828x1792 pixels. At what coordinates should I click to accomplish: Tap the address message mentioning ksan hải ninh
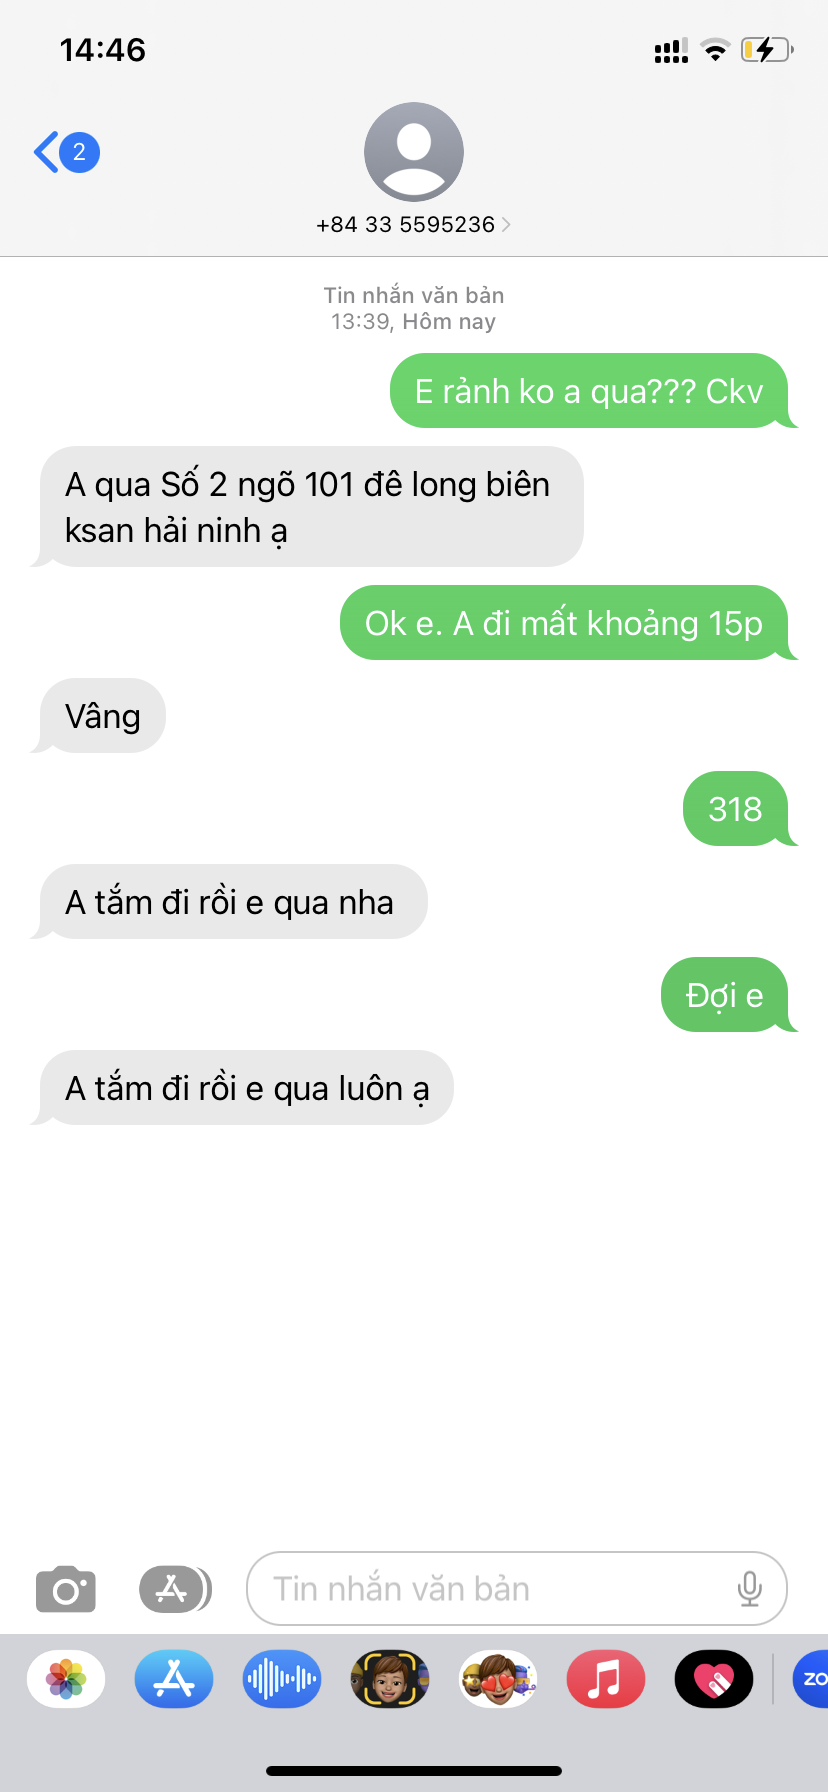[309, 507]
